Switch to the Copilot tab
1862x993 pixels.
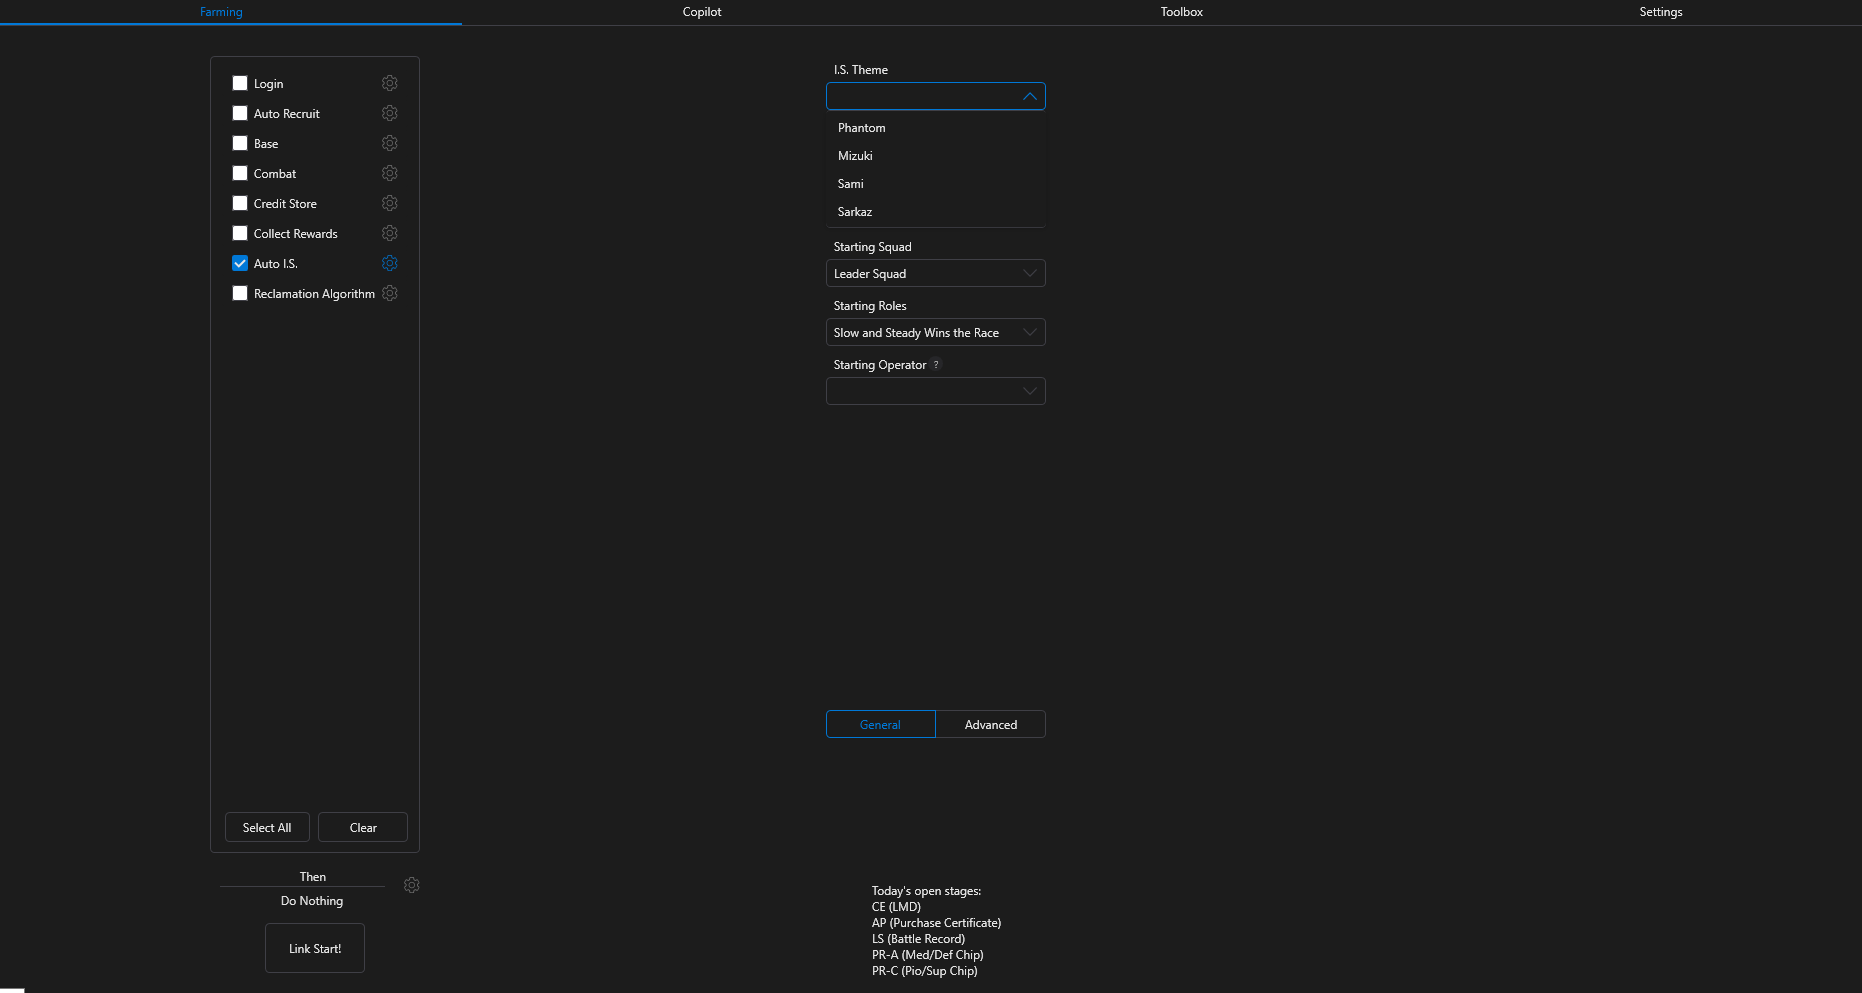coord(702,12)
